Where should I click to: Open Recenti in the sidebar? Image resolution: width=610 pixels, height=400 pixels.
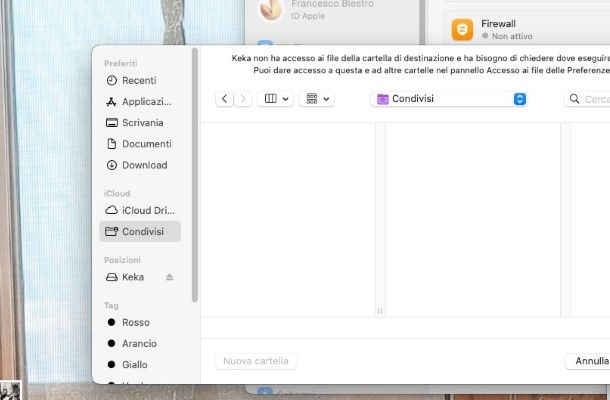pyautogui.click(x=140, y=81)
